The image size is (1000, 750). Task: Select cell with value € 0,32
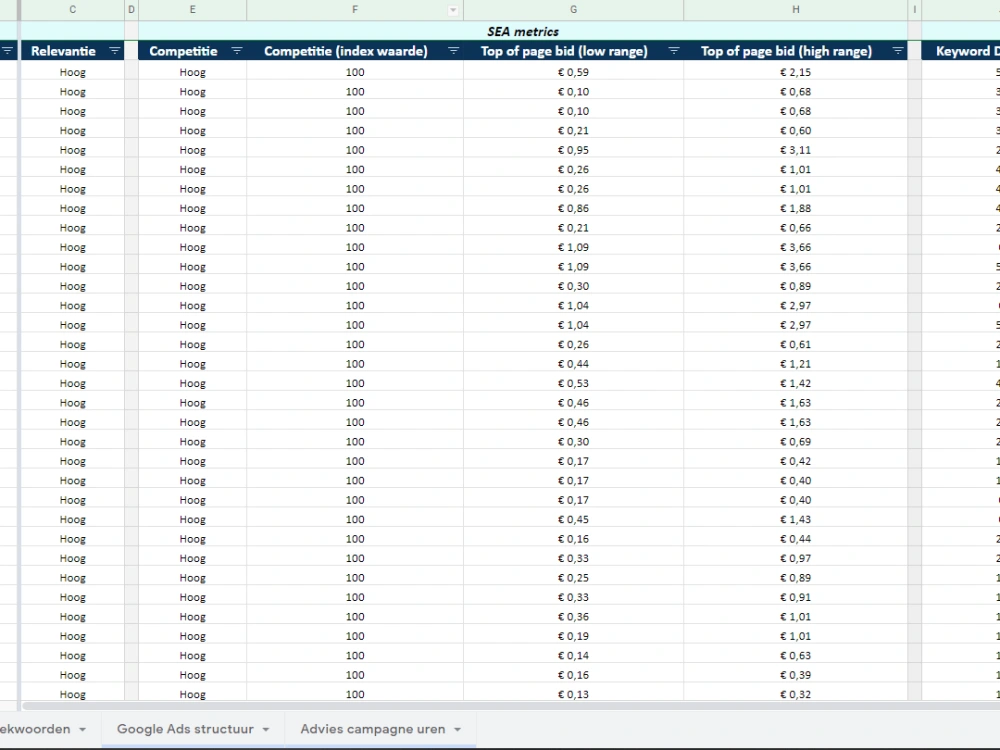[x=795, y=694]
